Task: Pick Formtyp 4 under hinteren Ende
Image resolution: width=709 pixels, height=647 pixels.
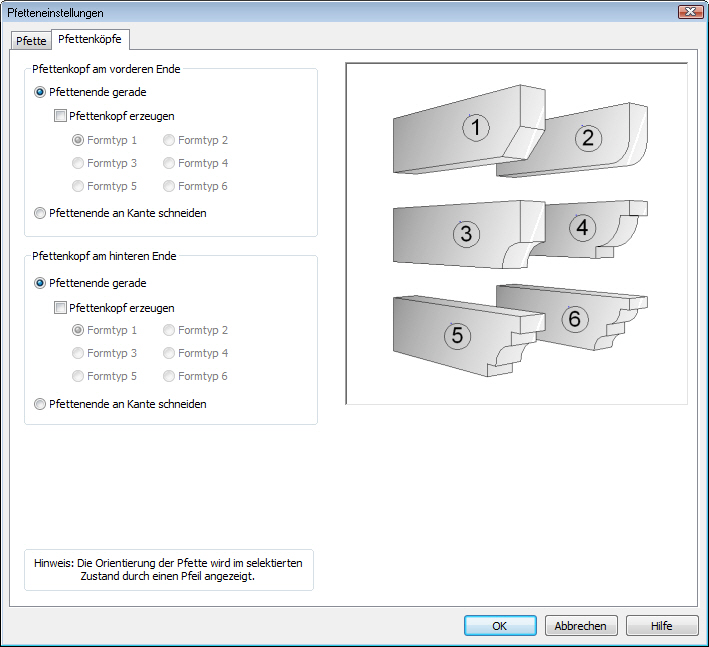Action: click(x=195, y=353)
